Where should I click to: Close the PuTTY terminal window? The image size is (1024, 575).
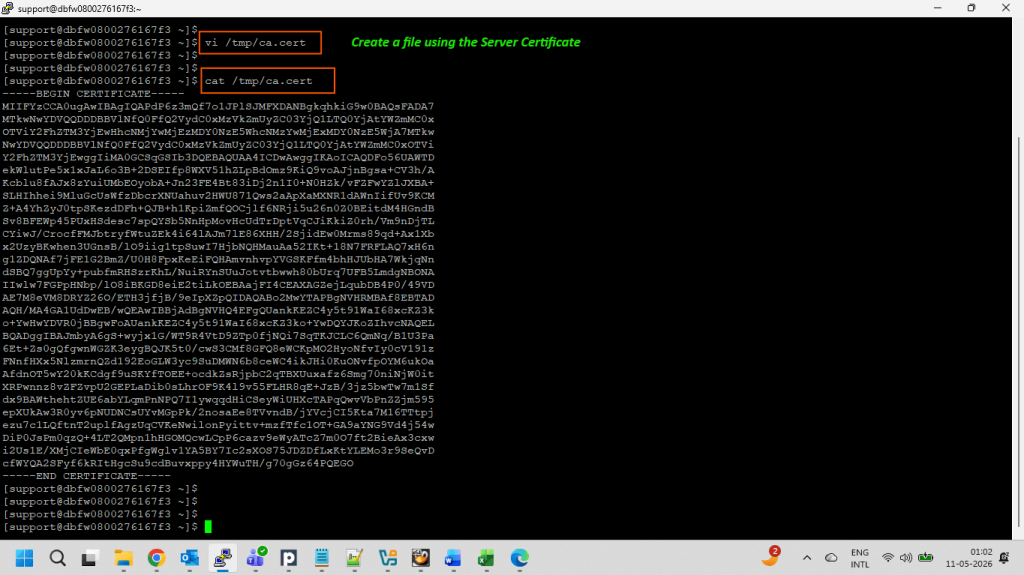1006,8
